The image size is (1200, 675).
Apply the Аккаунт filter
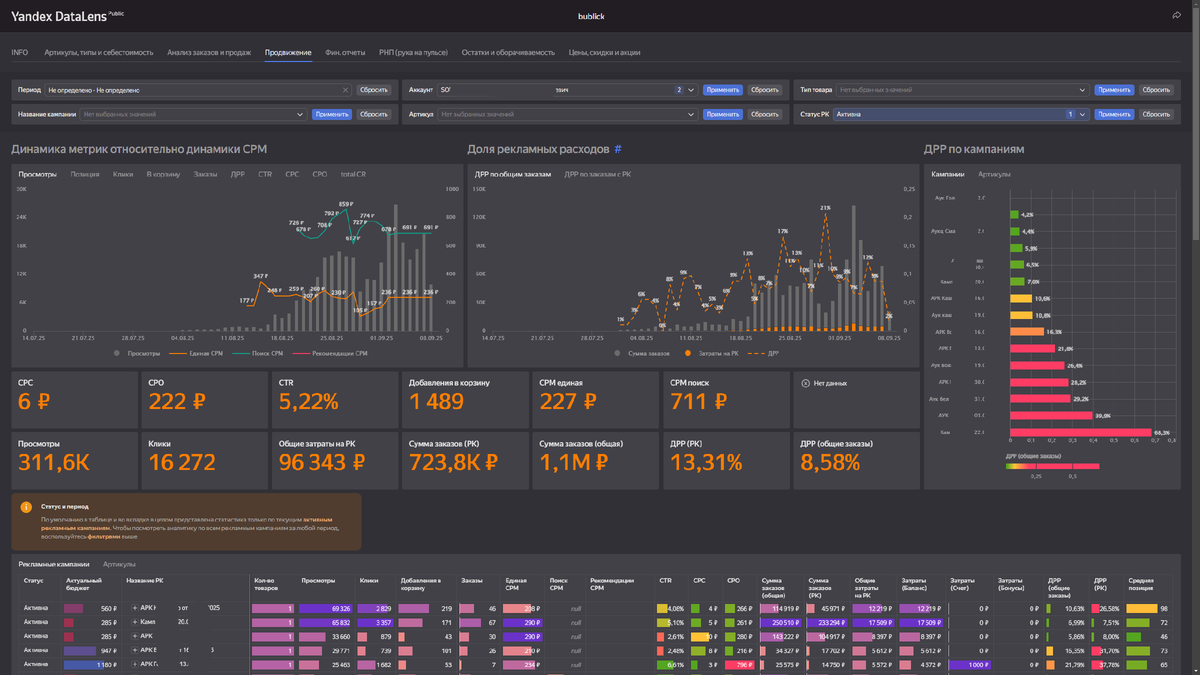tap(723, 90)
